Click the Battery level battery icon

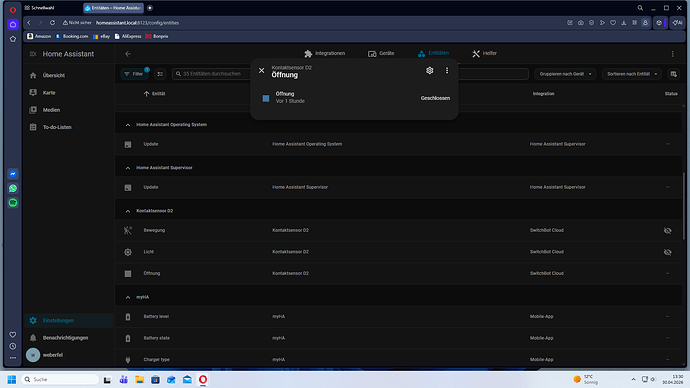pos(128,317)
